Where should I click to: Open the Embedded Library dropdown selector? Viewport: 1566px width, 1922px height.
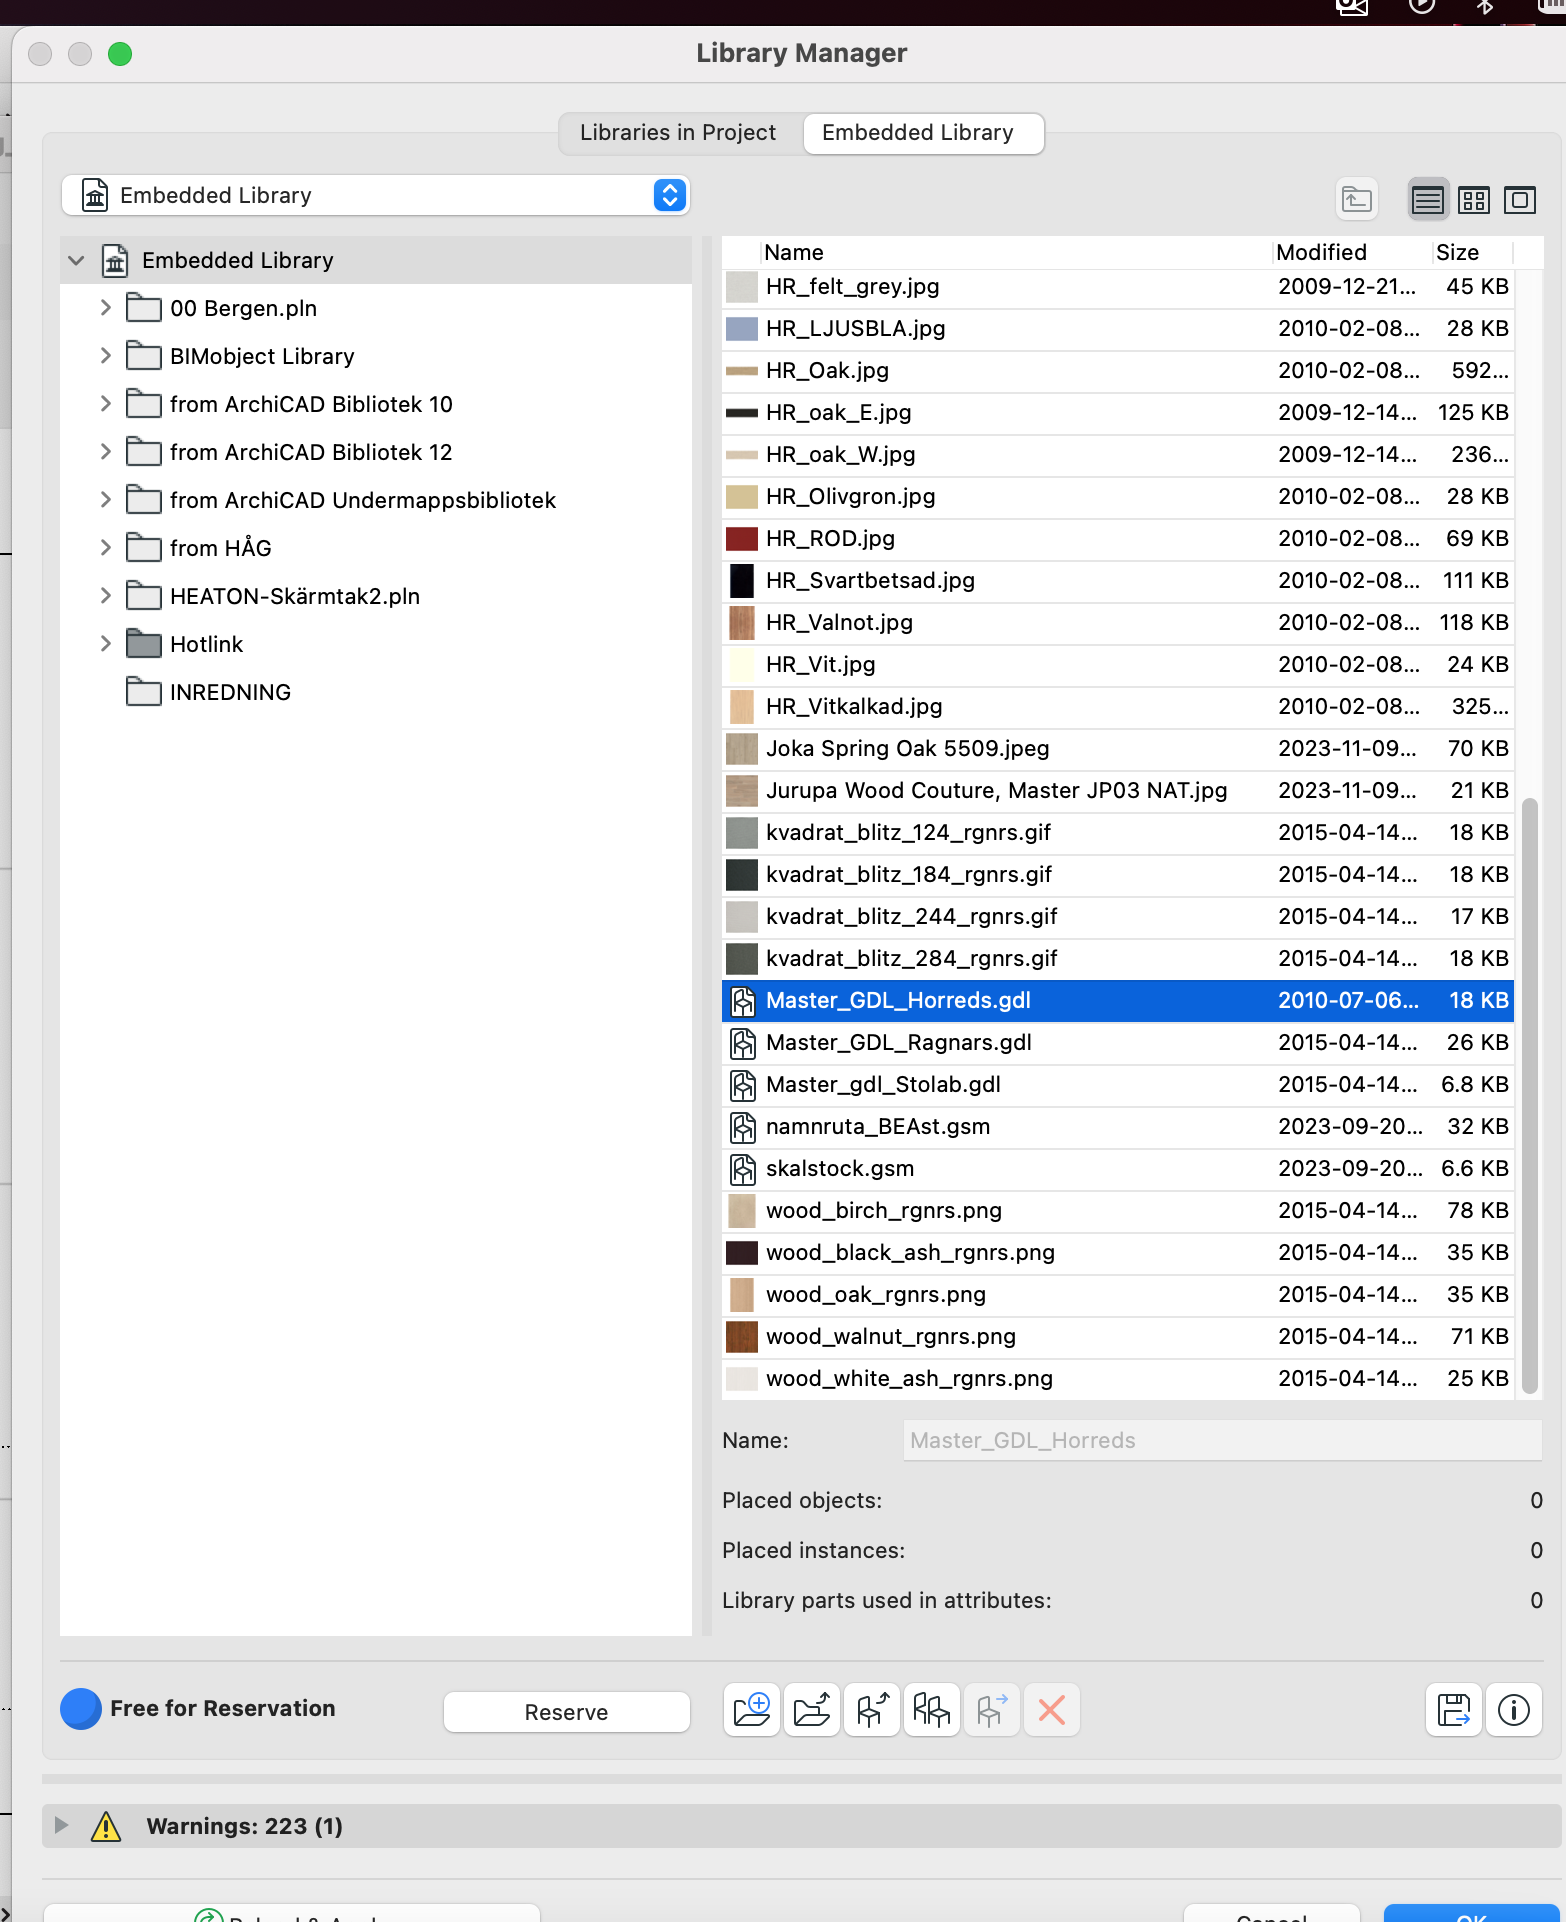(x=669, y=195)
